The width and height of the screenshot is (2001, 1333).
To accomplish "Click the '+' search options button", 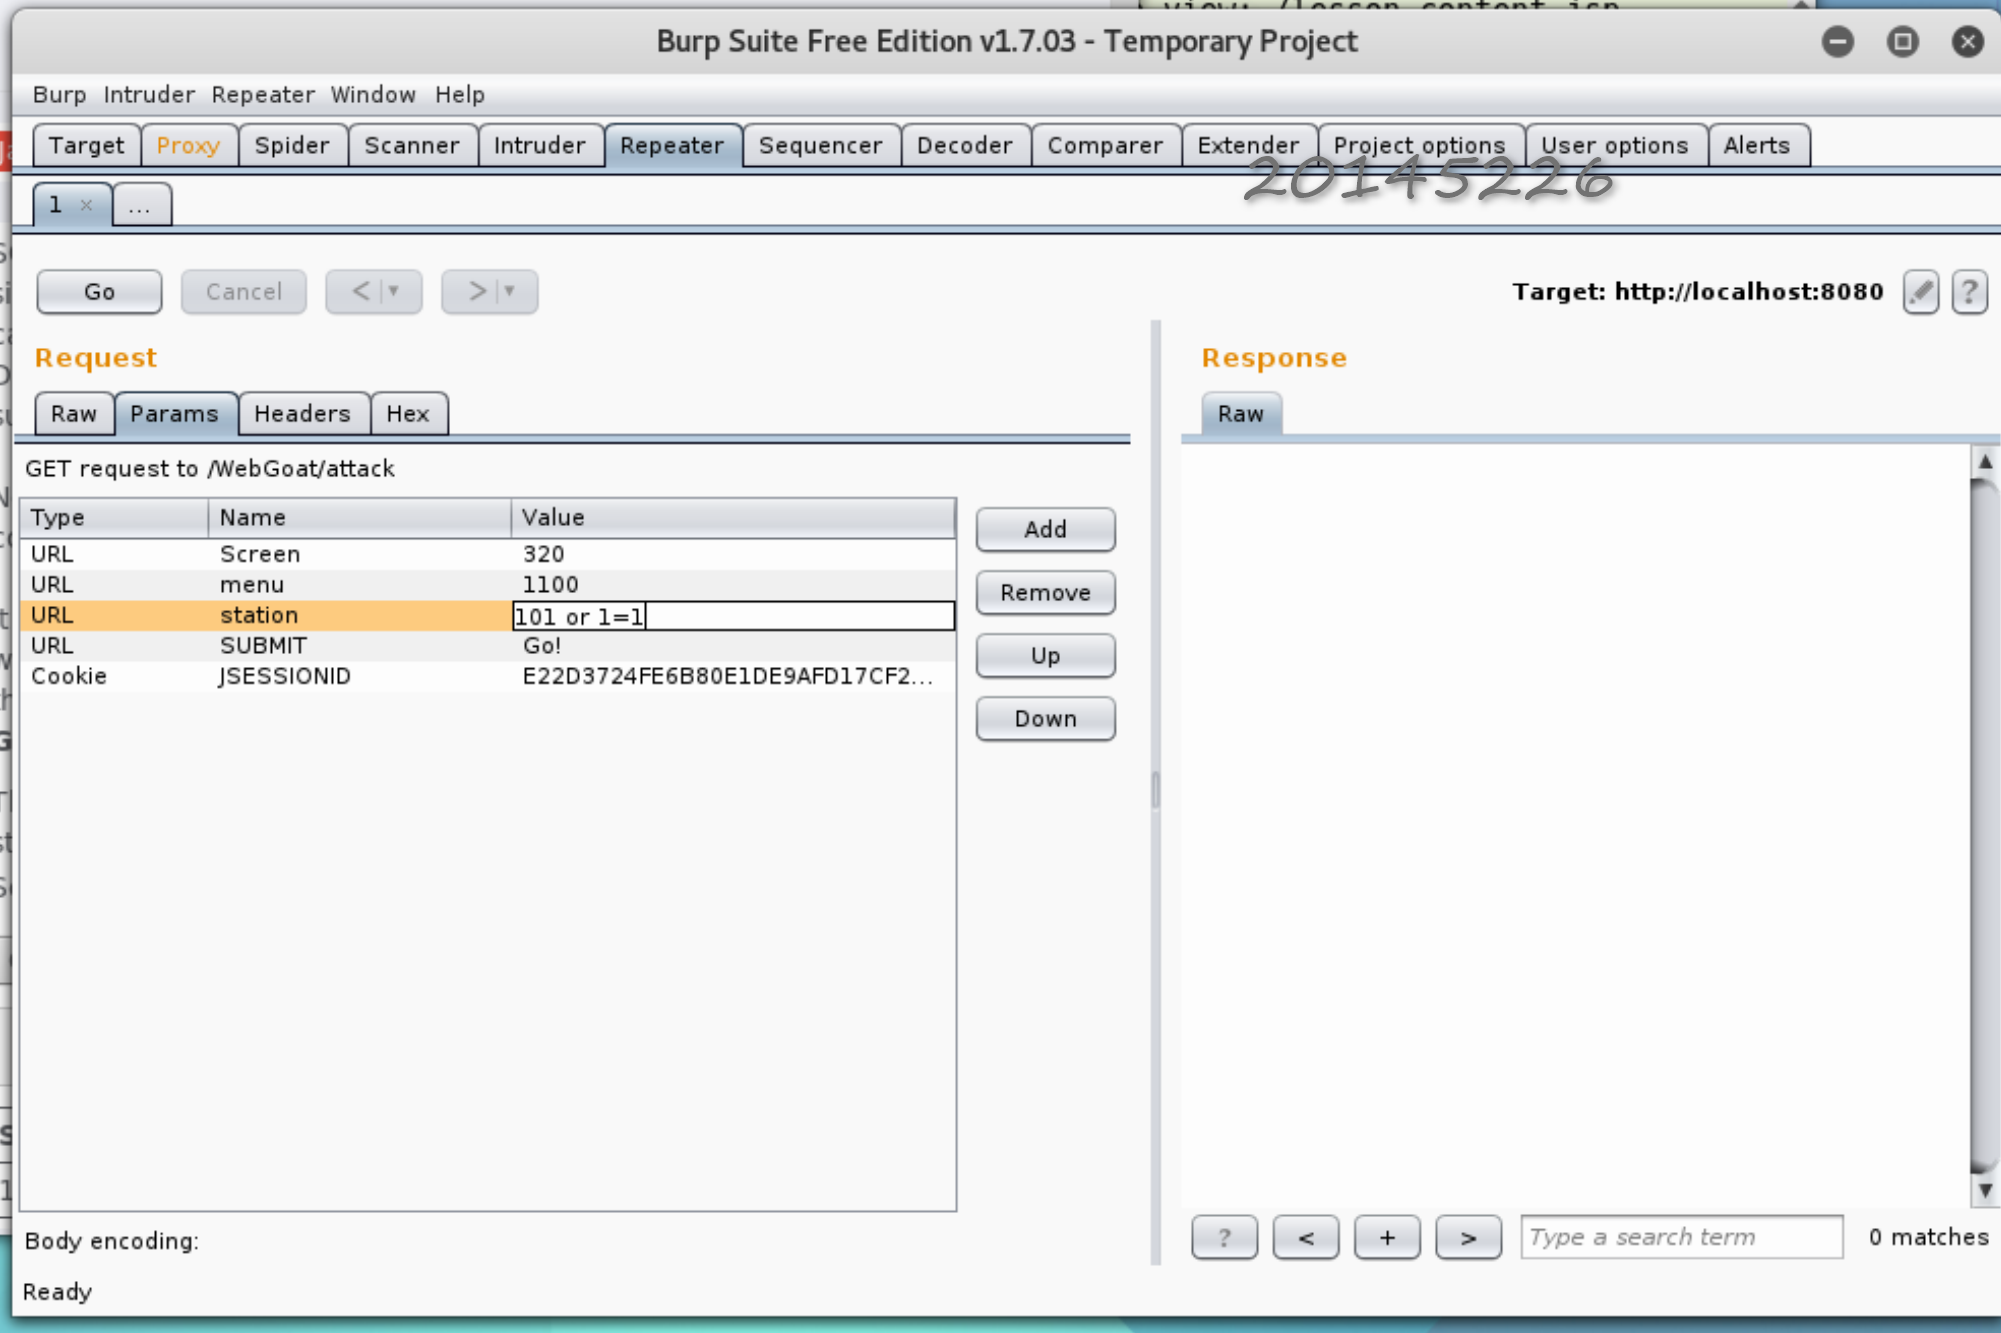I will (x=1386, y=1237).
